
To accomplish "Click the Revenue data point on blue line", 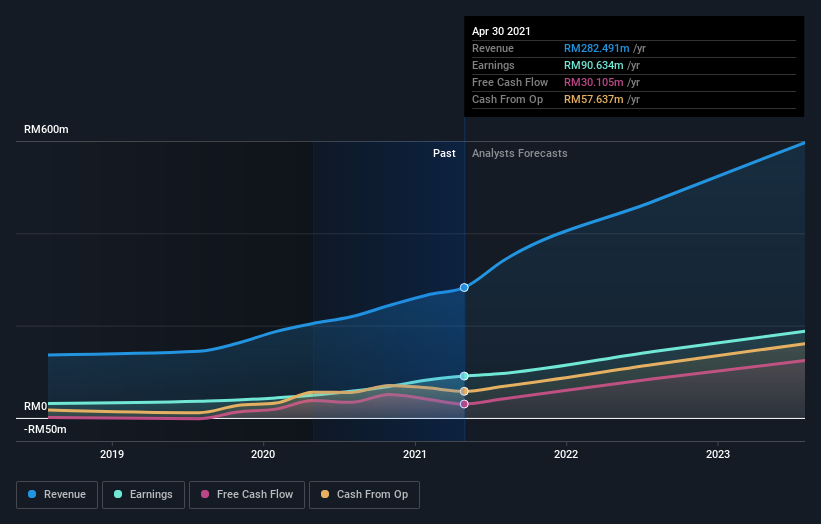I will 464,287.
